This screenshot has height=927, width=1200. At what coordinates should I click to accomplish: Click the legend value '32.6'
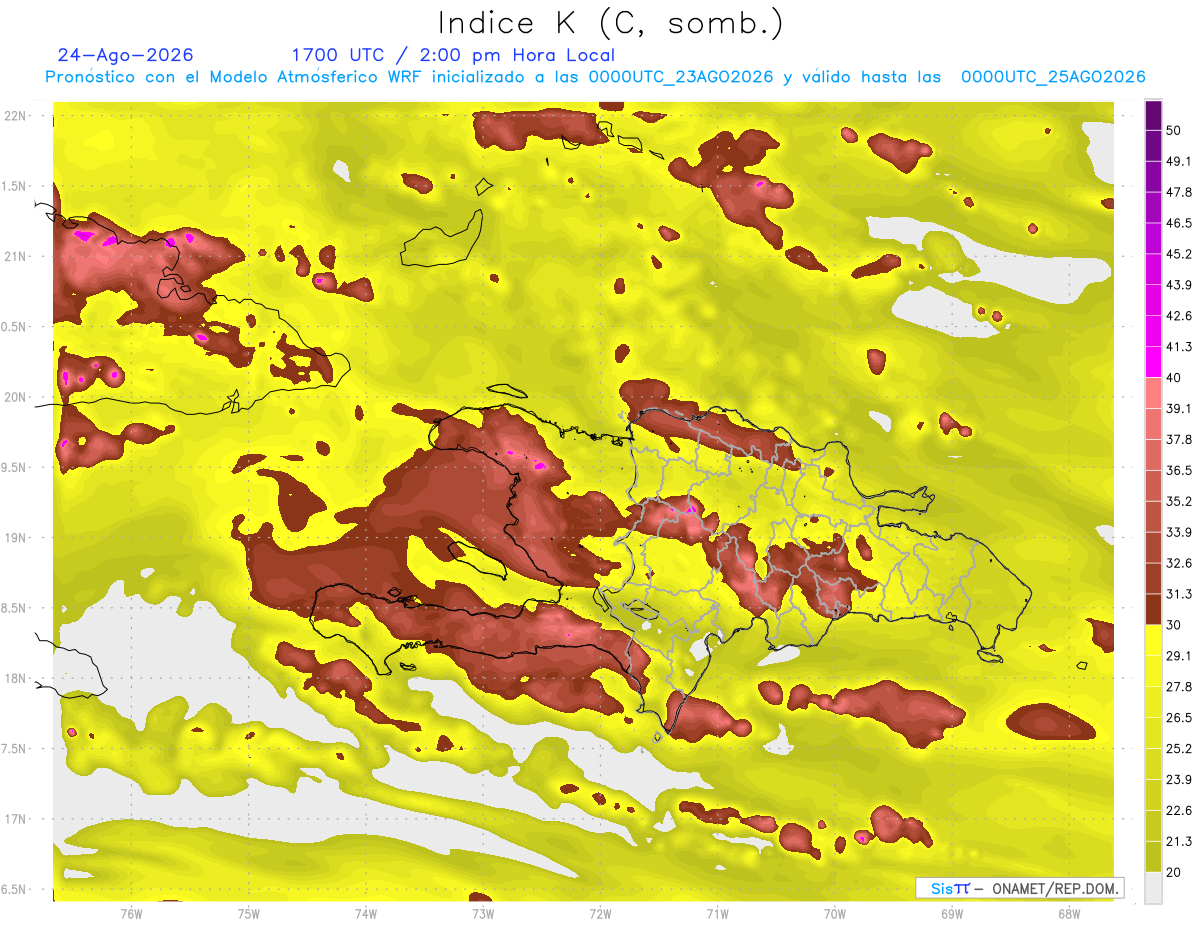pos(1178,563)
